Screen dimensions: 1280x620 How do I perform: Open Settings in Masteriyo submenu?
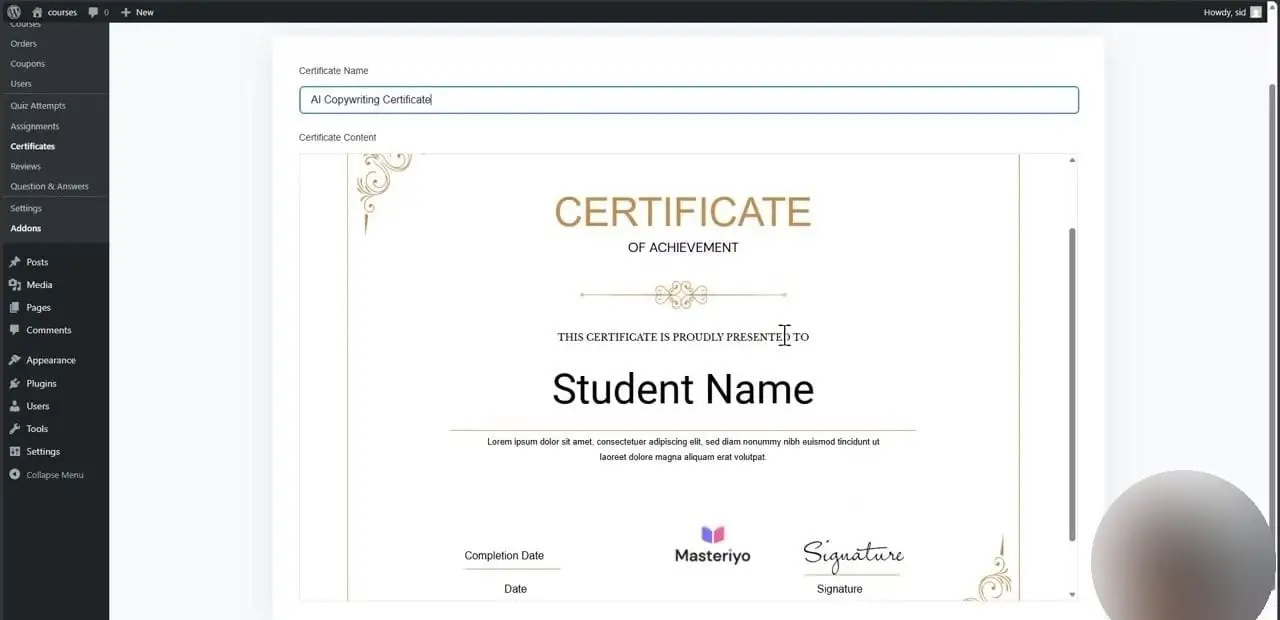coord(26,209)
